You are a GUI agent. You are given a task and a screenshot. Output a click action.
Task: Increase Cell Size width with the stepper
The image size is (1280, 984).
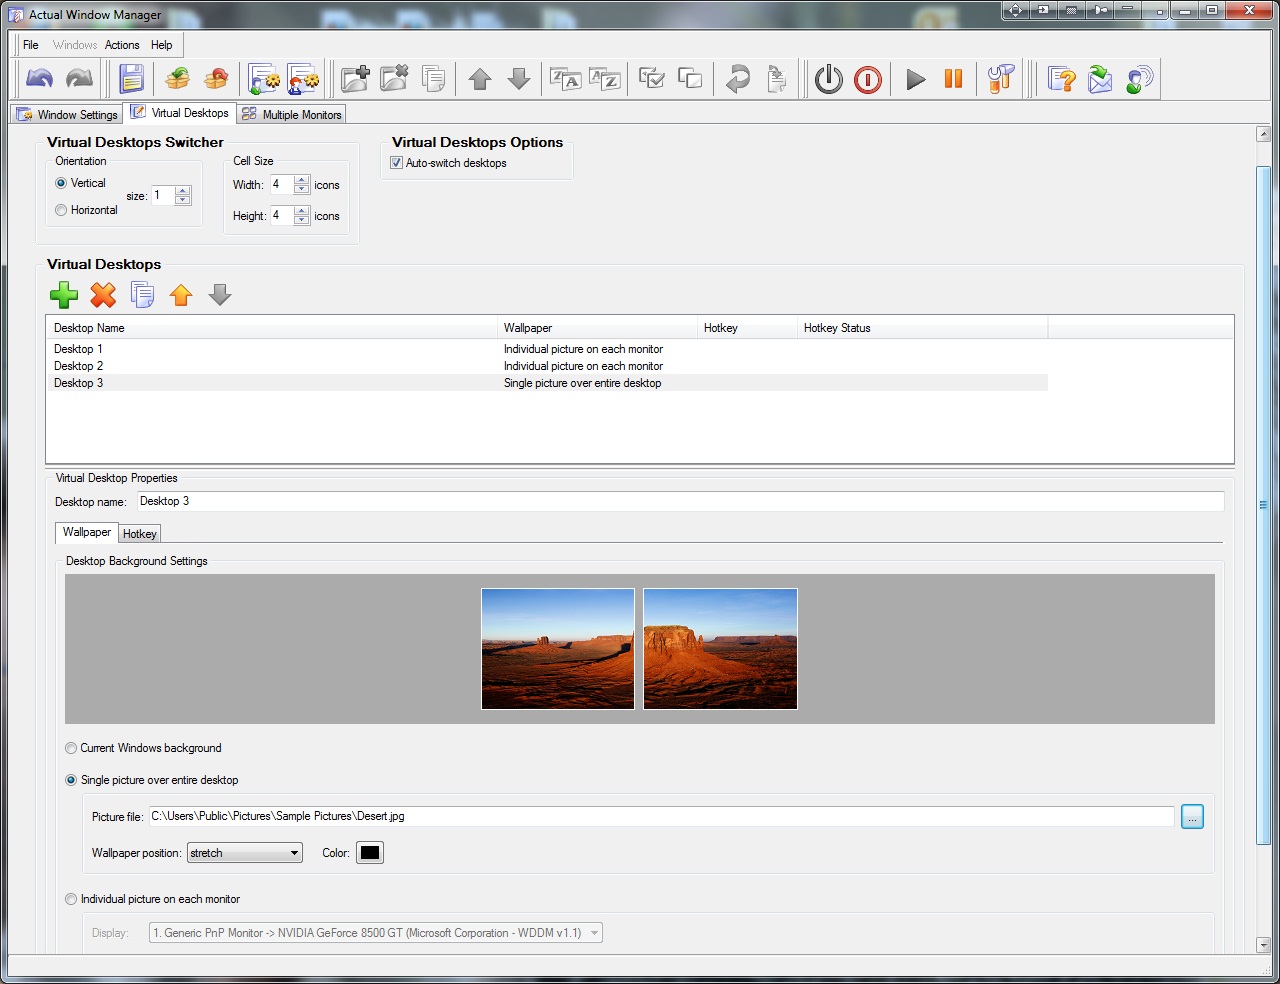tap(301, 180)
